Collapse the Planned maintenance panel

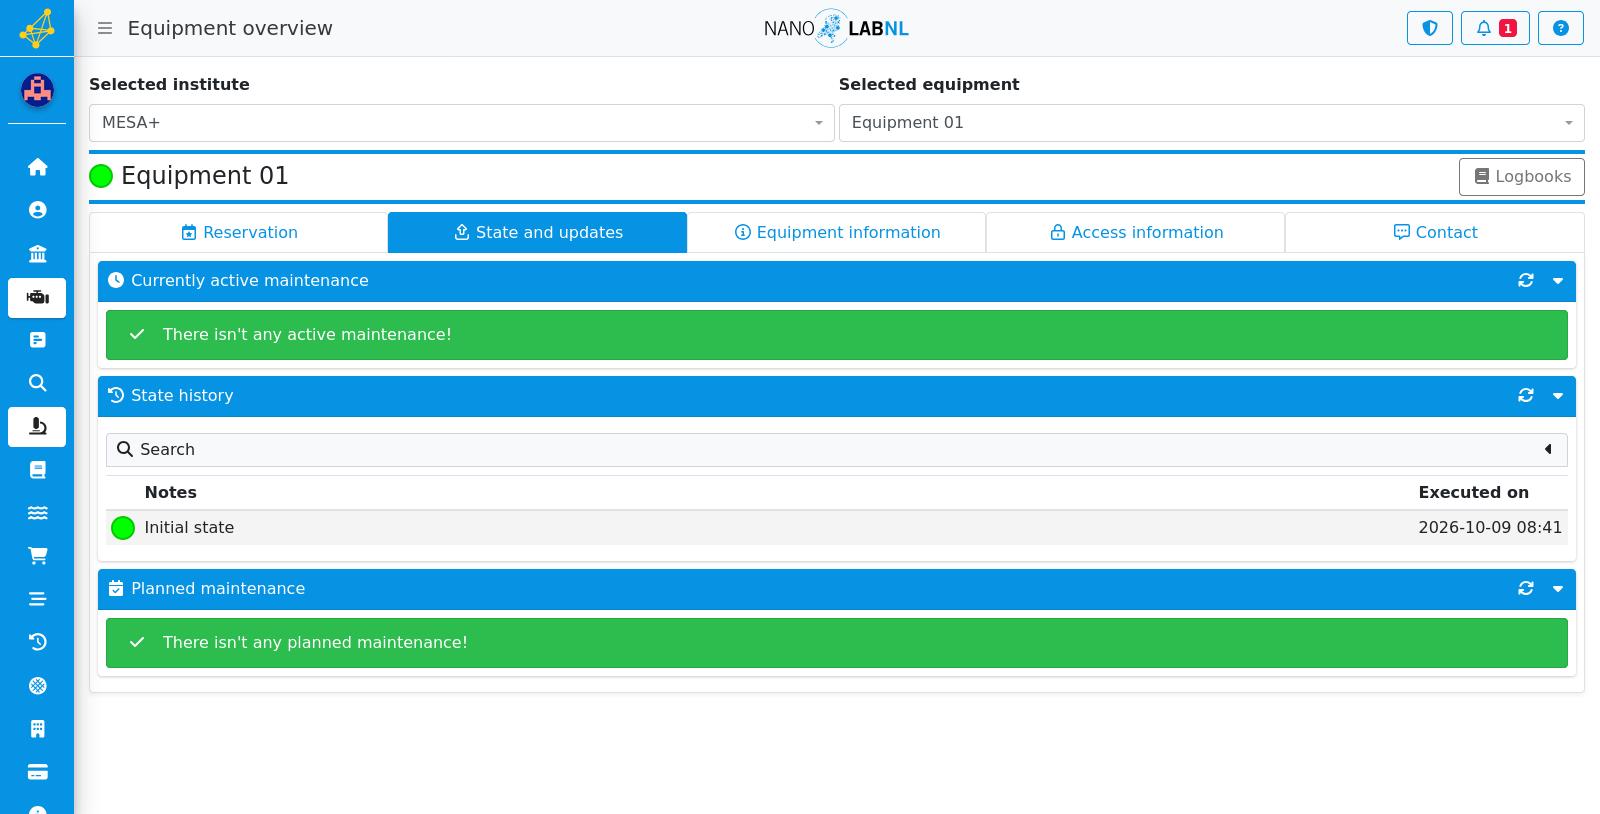tap(1558, 589)
